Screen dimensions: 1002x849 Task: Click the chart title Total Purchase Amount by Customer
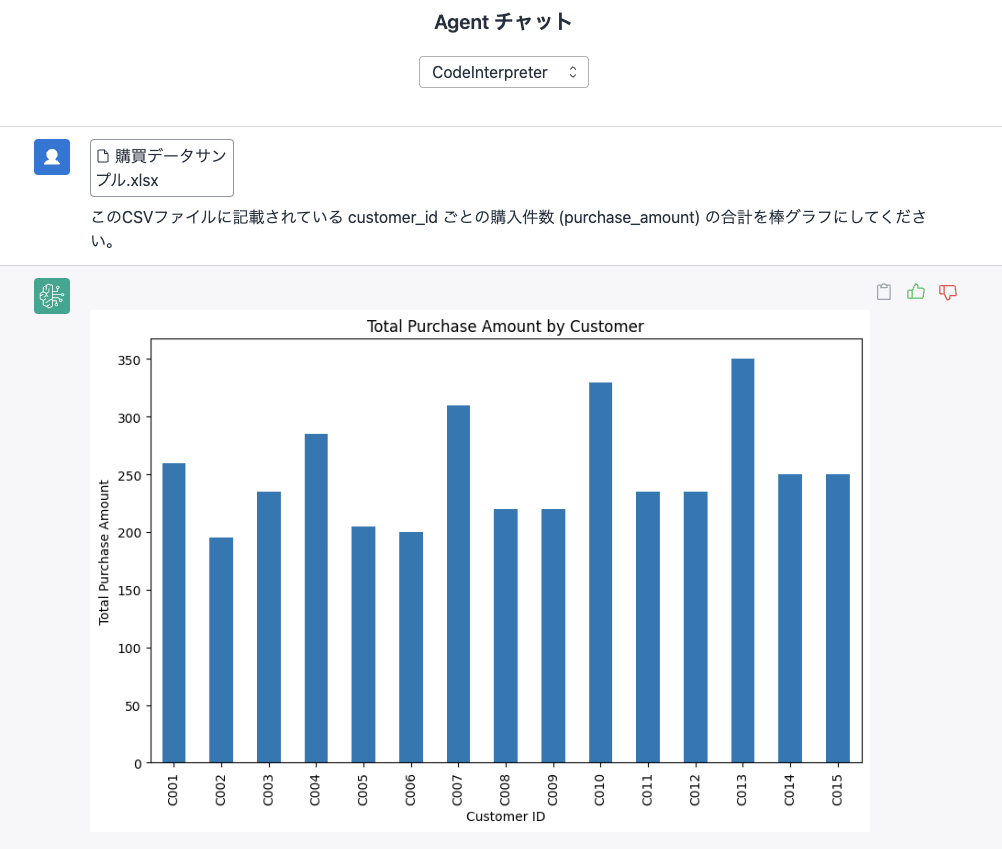coord(505,326)
